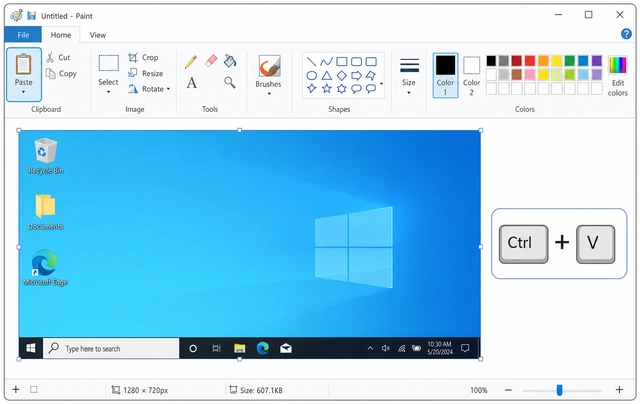Viewport: 640px width, 404px height.
Task: Choose the green palette swatch
Action: (569, 61)
